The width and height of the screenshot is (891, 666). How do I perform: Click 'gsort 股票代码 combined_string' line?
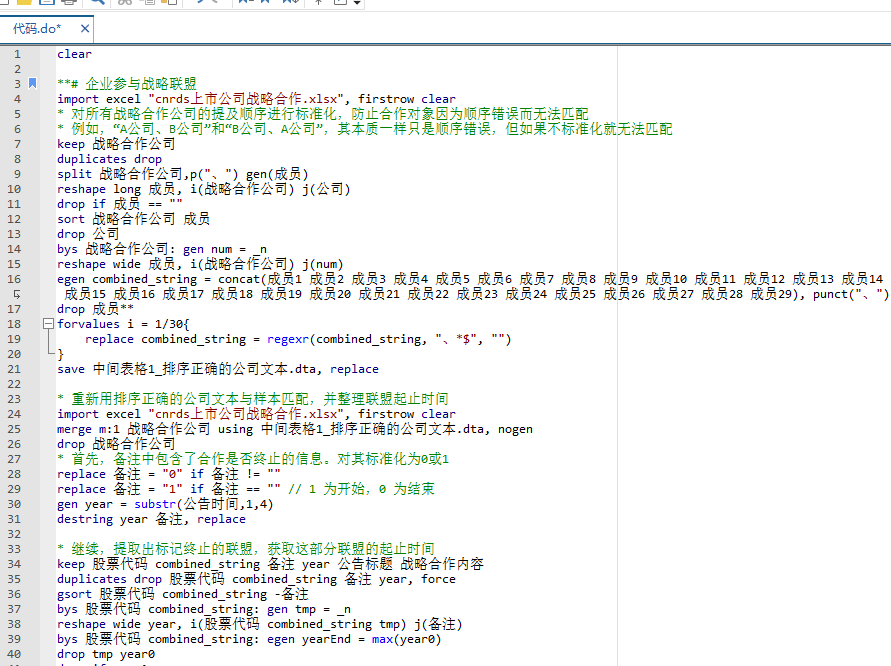(x=182, y=594)
